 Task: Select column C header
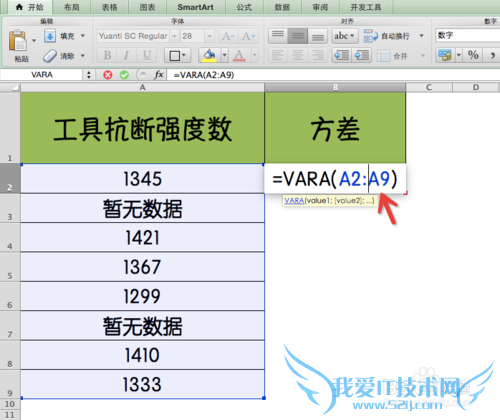[429, 88]
